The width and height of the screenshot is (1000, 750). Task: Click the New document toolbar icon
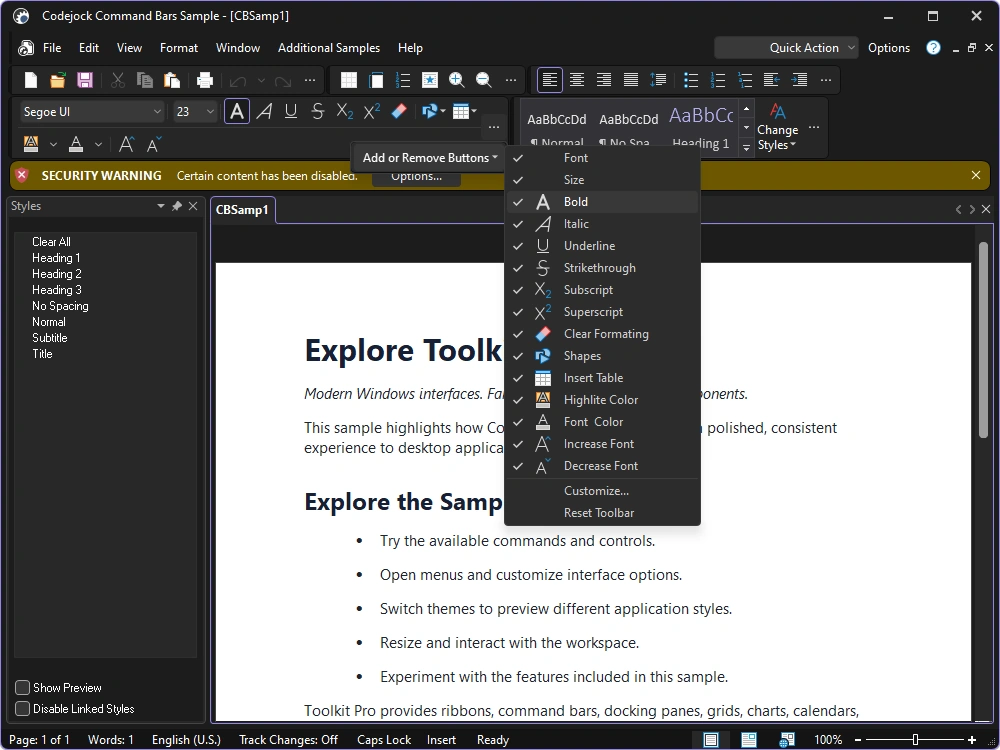(31, 80)
